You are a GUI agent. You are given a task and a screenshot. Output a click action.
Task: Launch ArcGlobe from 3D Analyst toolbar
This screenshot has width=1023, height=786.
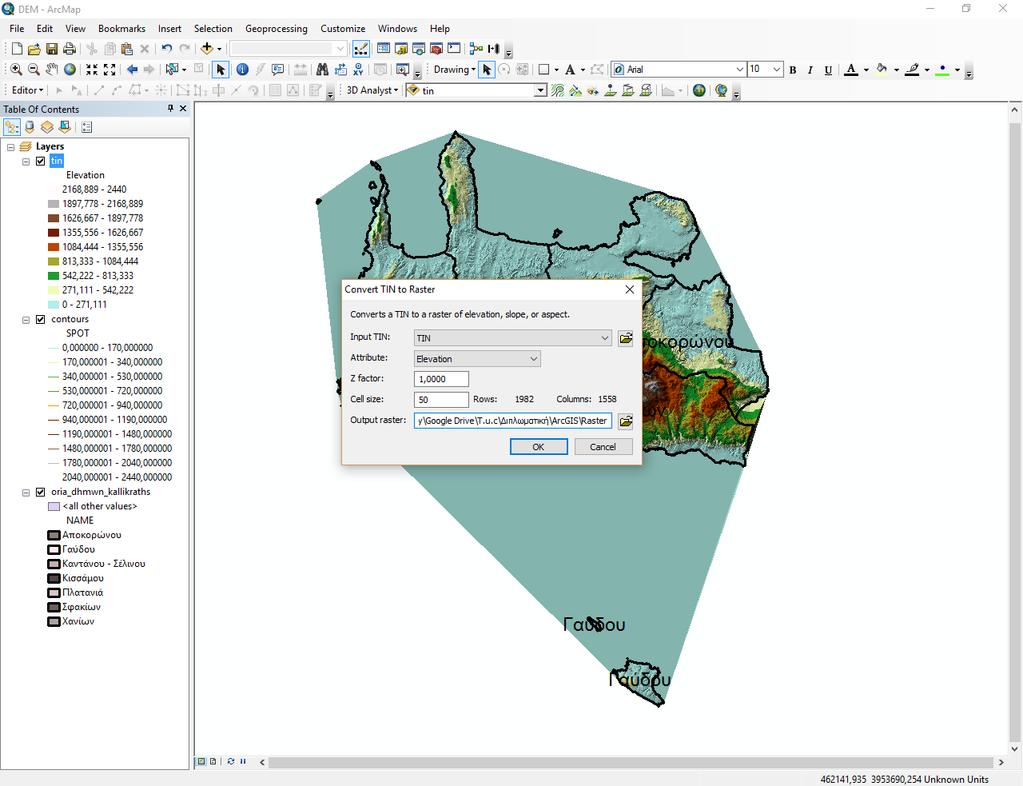tap(721, 91)
